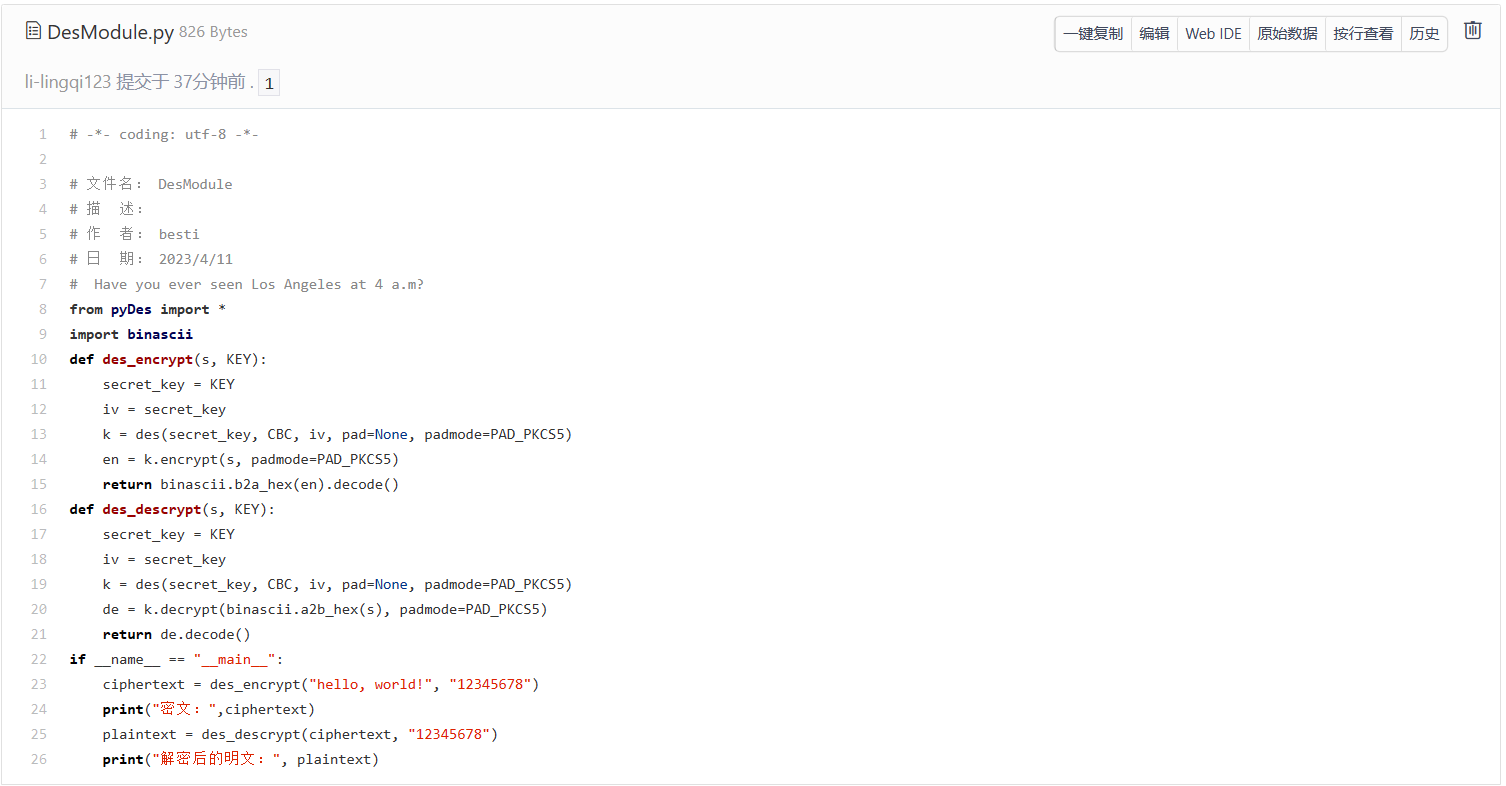Open the 编辑 edit button
This screenshot has height=786, width=1506.
coord(1154,34)
